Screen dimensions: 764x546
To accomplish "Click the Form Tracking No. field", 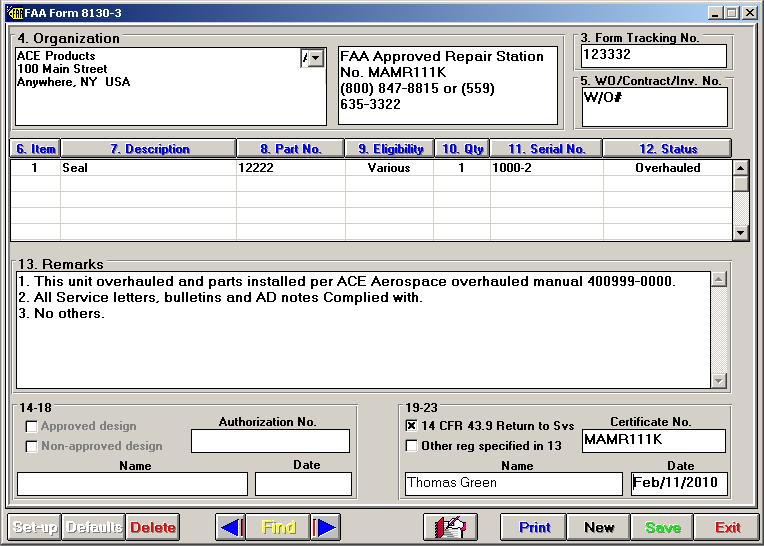I will coord(653,55).
